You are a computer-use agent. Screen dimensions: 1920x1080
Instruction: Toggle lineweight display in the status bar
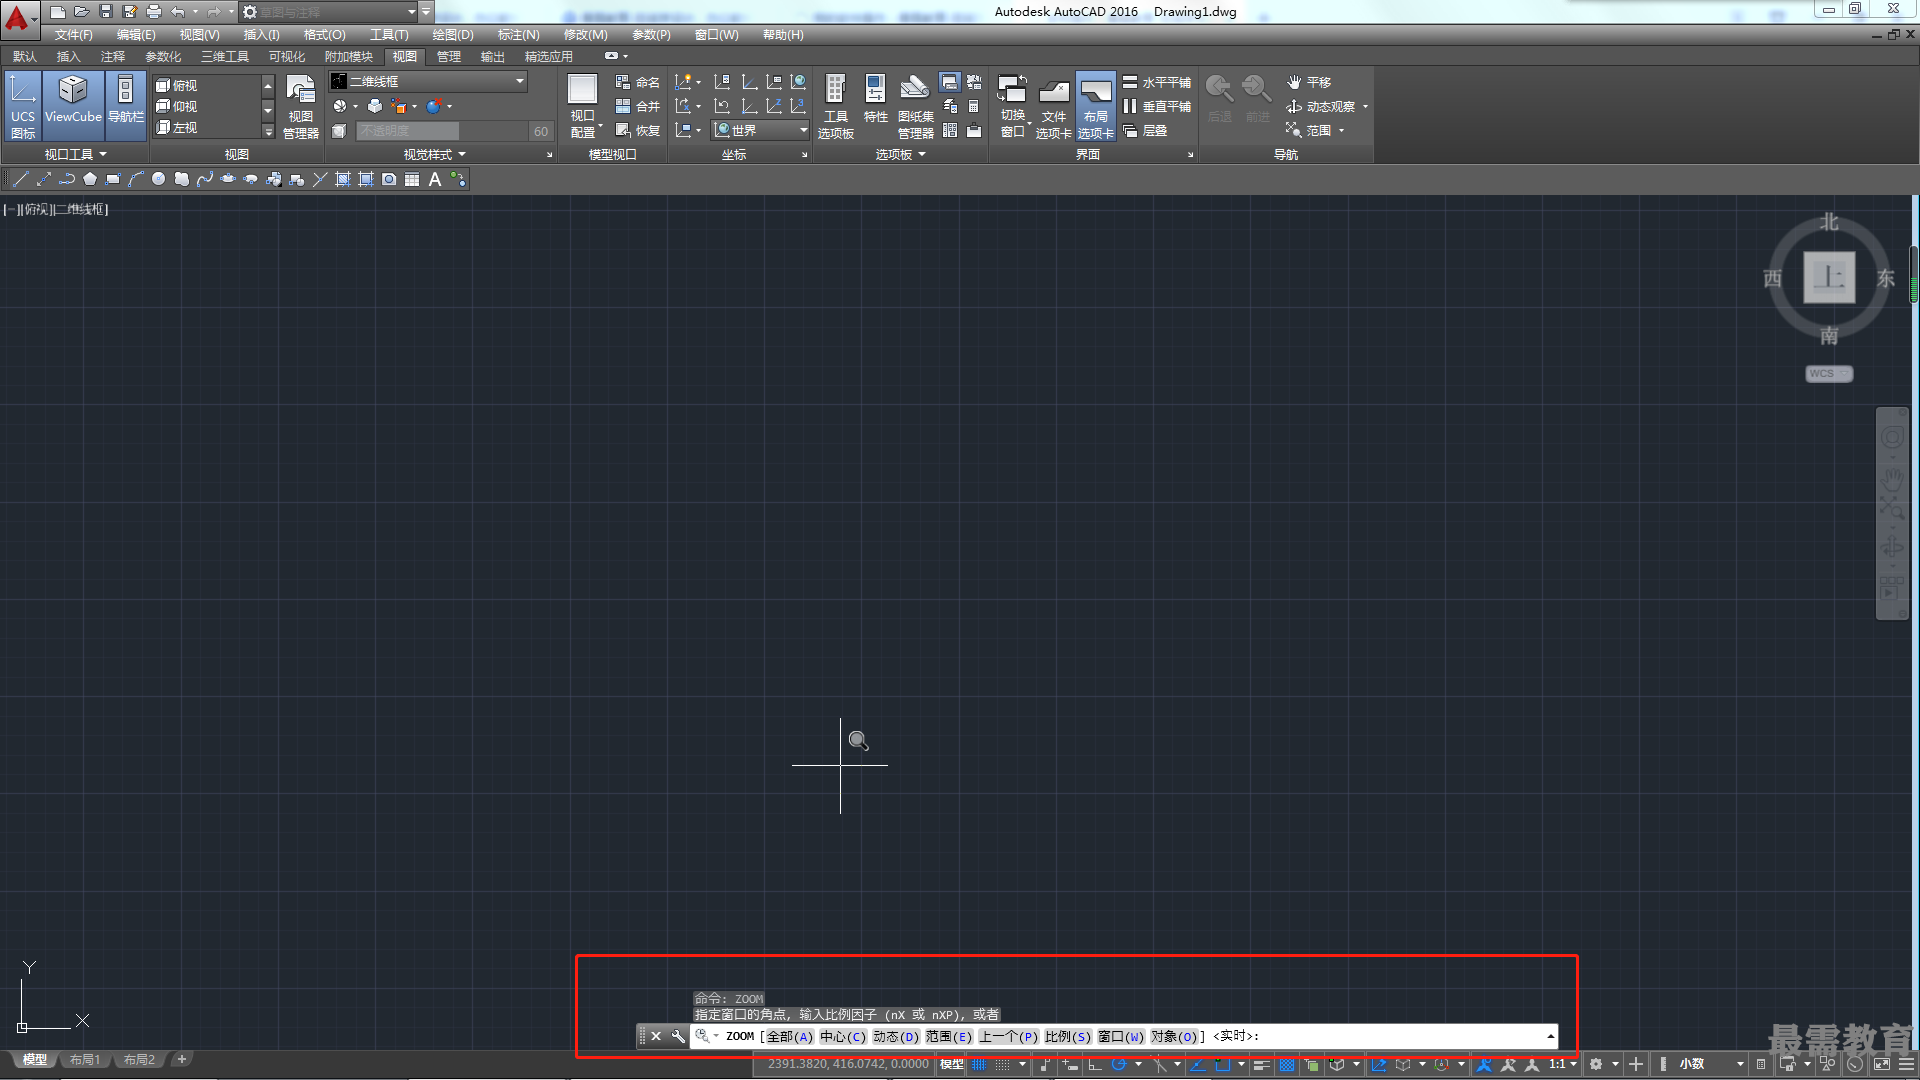pyautogui.click(x=1261, y=1064)
